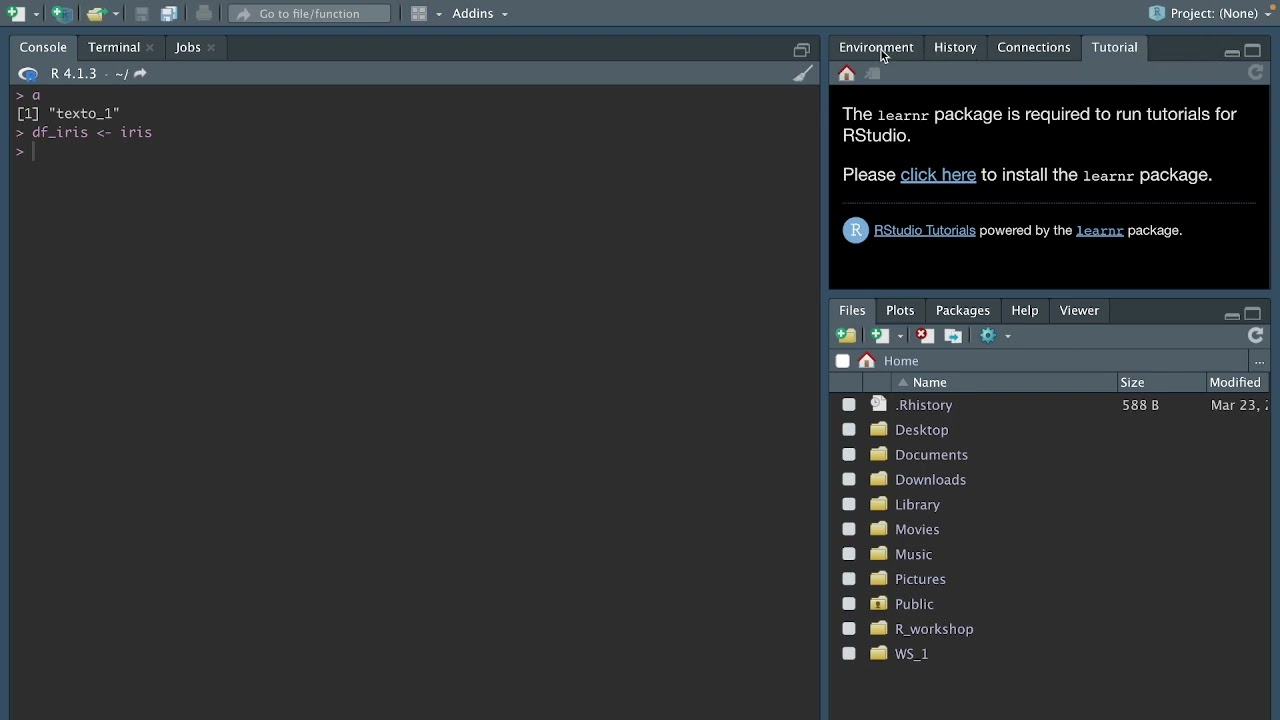The width and height of the screenshot is (1280, 720).
Task: Click the console pane maximize icon
Action: [802, 50]
